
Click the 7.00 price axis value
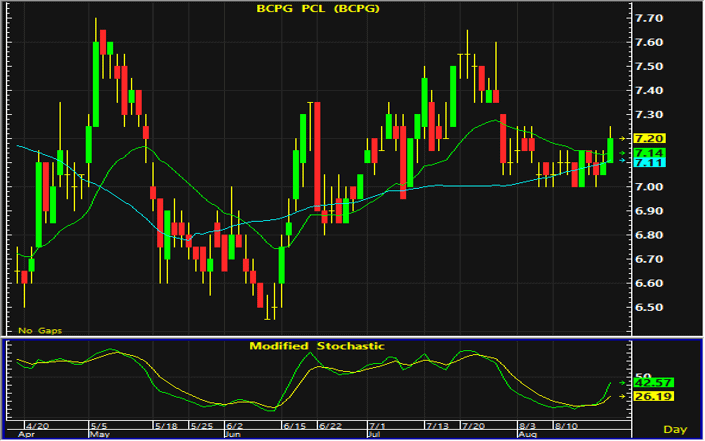pos(648,187)
